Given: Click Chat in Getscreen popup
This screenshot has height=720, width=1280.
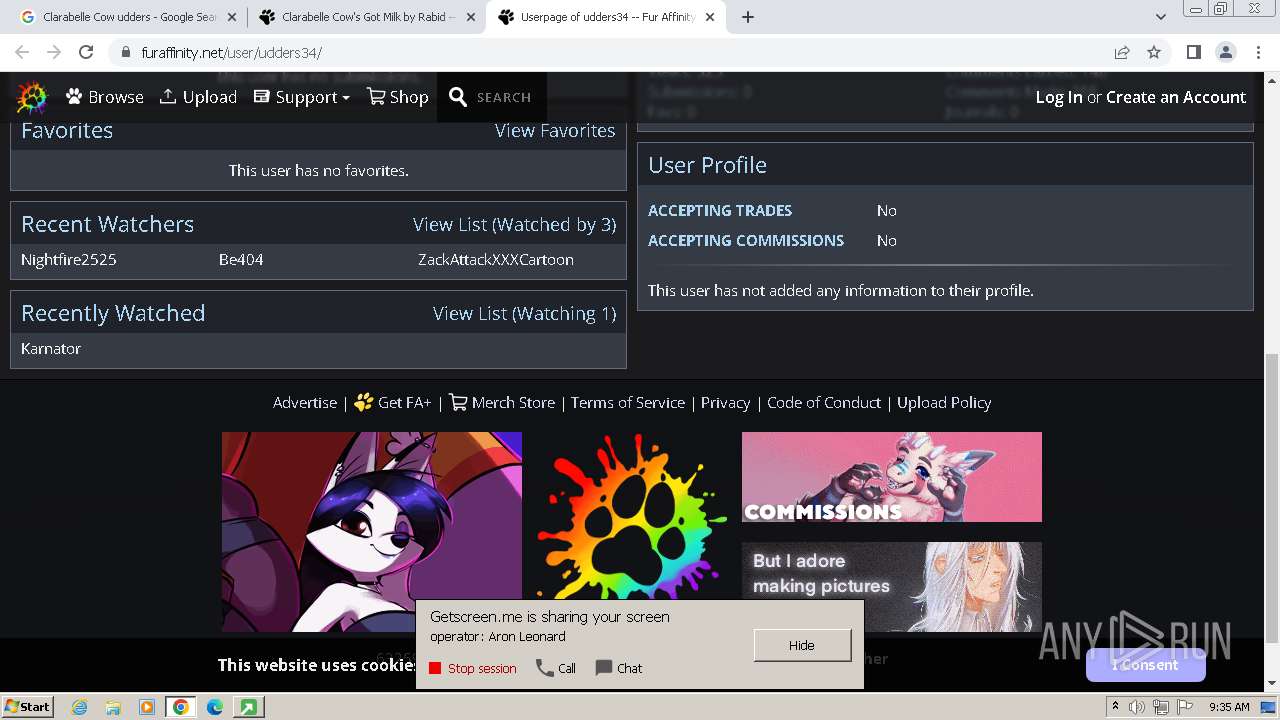Looking at the screenshot, I should point(619,668).
